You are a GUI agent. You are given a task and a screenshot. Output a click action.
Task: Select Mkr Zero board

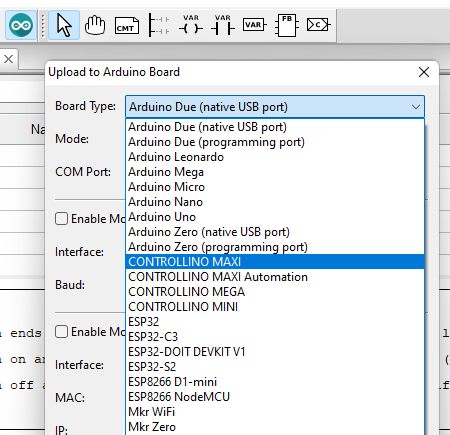[x=275, y=427]
